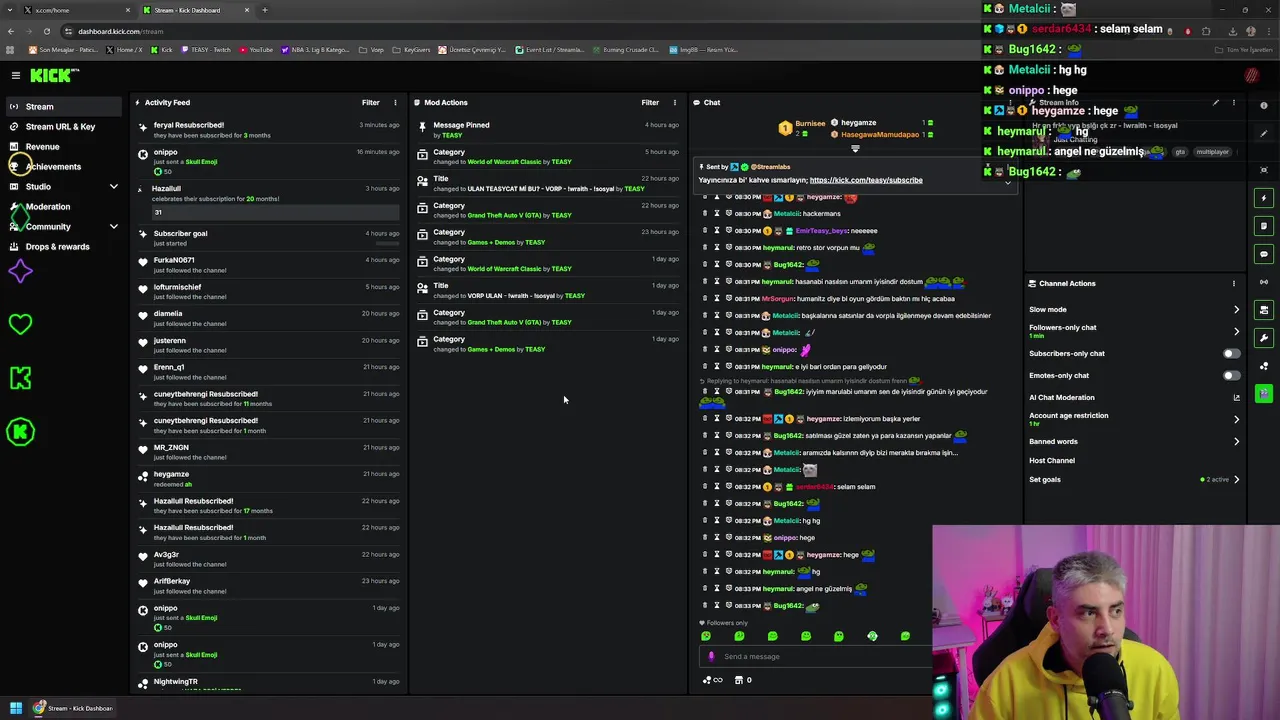This screenshot has height=720, width=1280.
Task: Click Filter in Mod Actions
Action: tap(650, 102)
